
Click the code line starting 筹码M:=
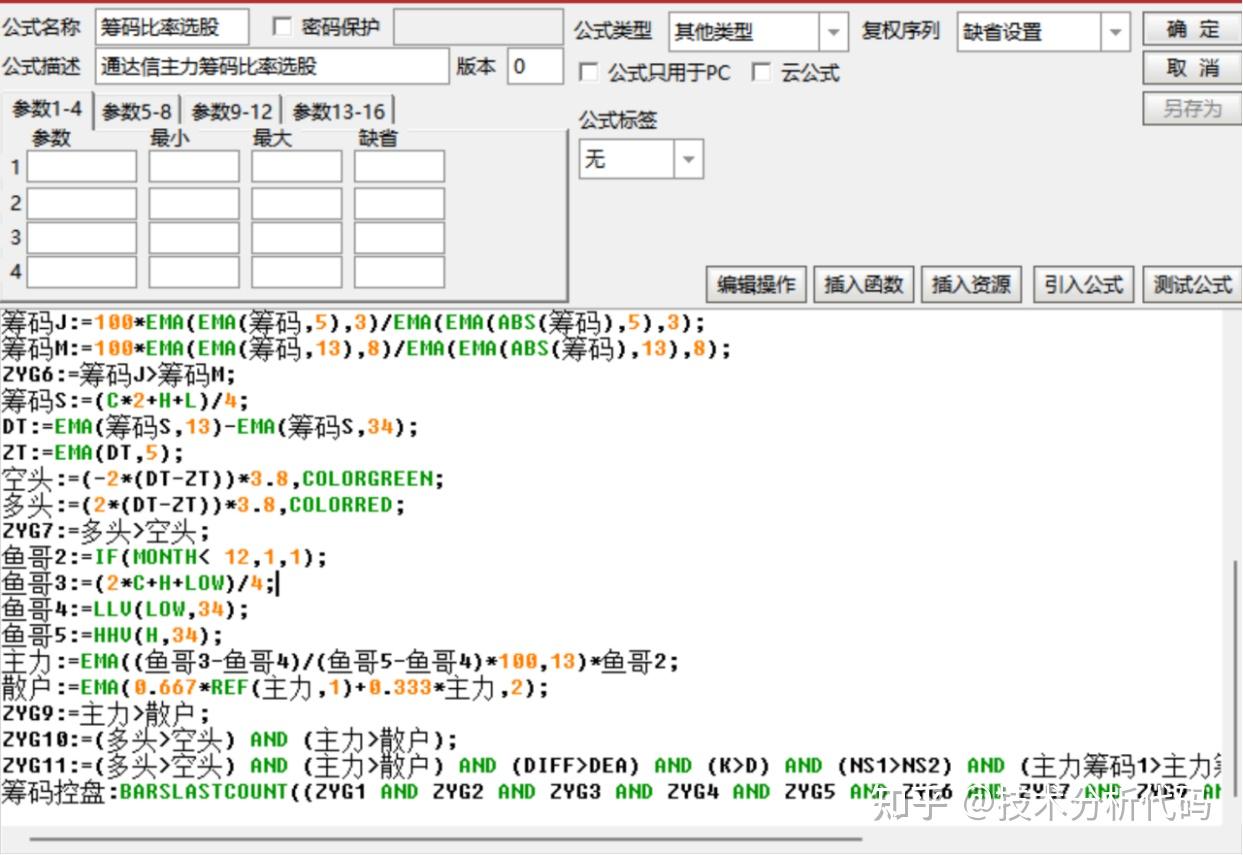pos(366,349)
